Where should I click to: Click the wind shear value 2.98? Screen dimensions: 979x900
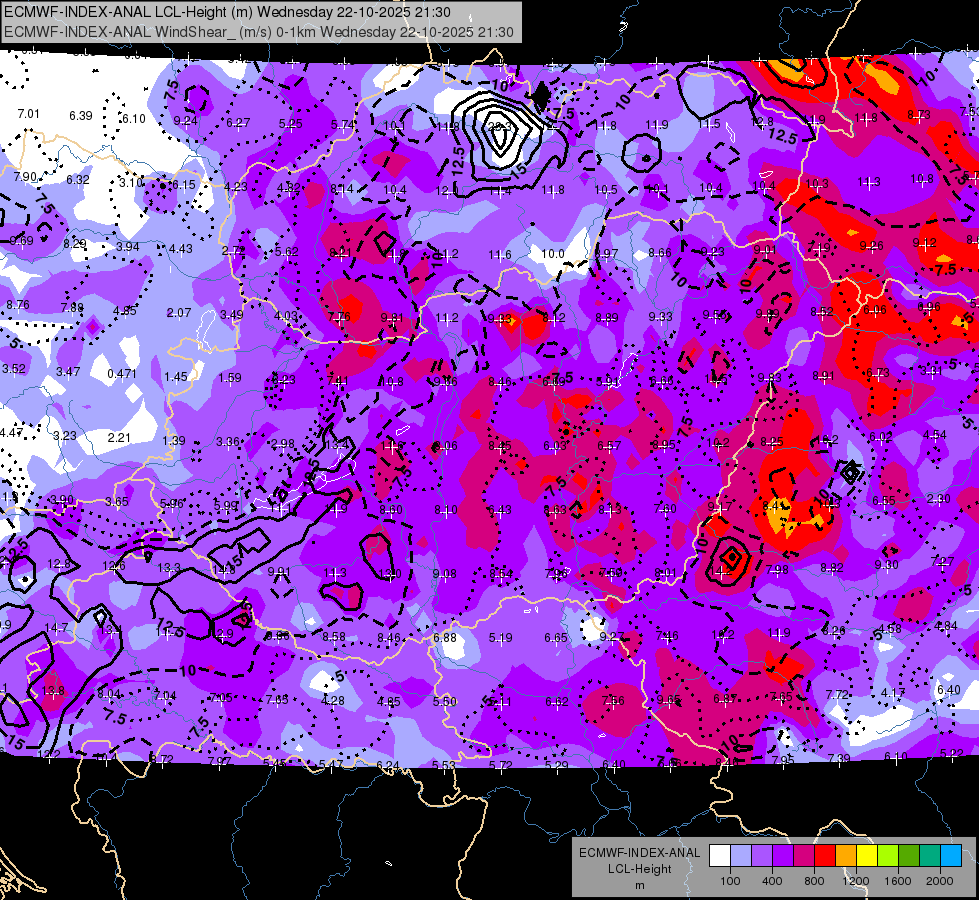tap(283, 443)
